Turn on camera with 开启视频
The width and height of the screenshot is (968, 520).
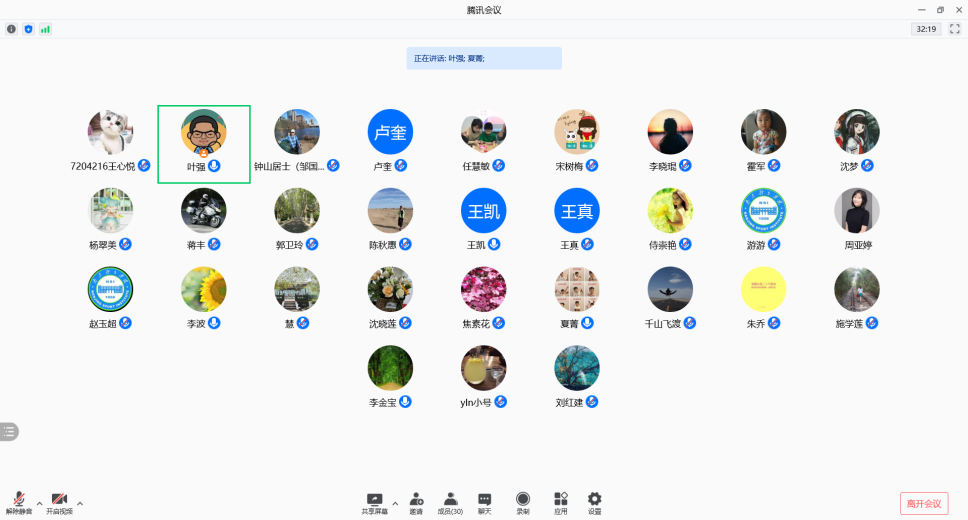(59, 501)
